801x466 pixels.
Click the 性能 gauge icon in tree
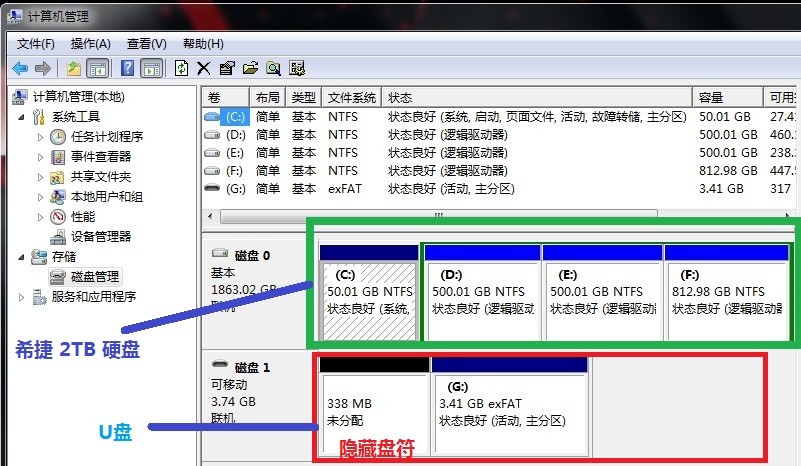[x=58, y=217]
